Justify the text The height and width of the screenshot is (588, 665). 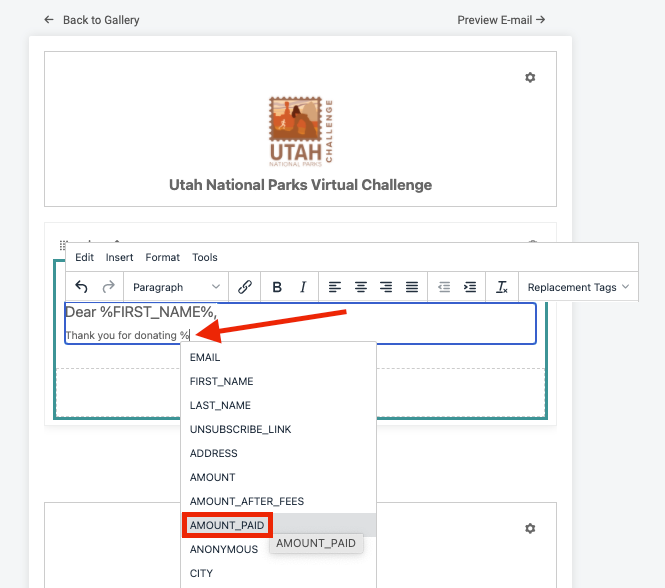412,287
